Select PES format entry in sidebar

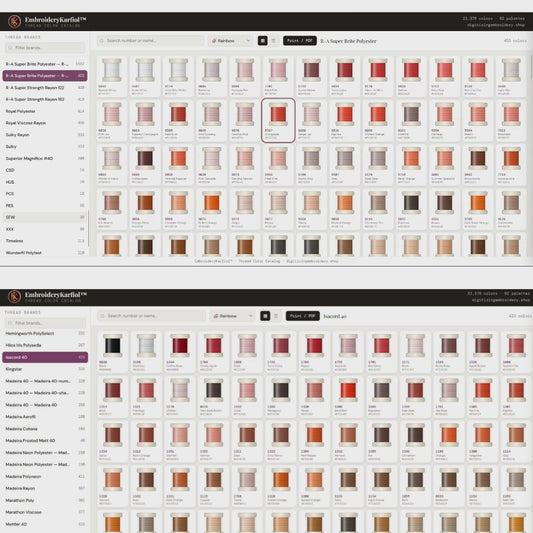coord(45,206)
